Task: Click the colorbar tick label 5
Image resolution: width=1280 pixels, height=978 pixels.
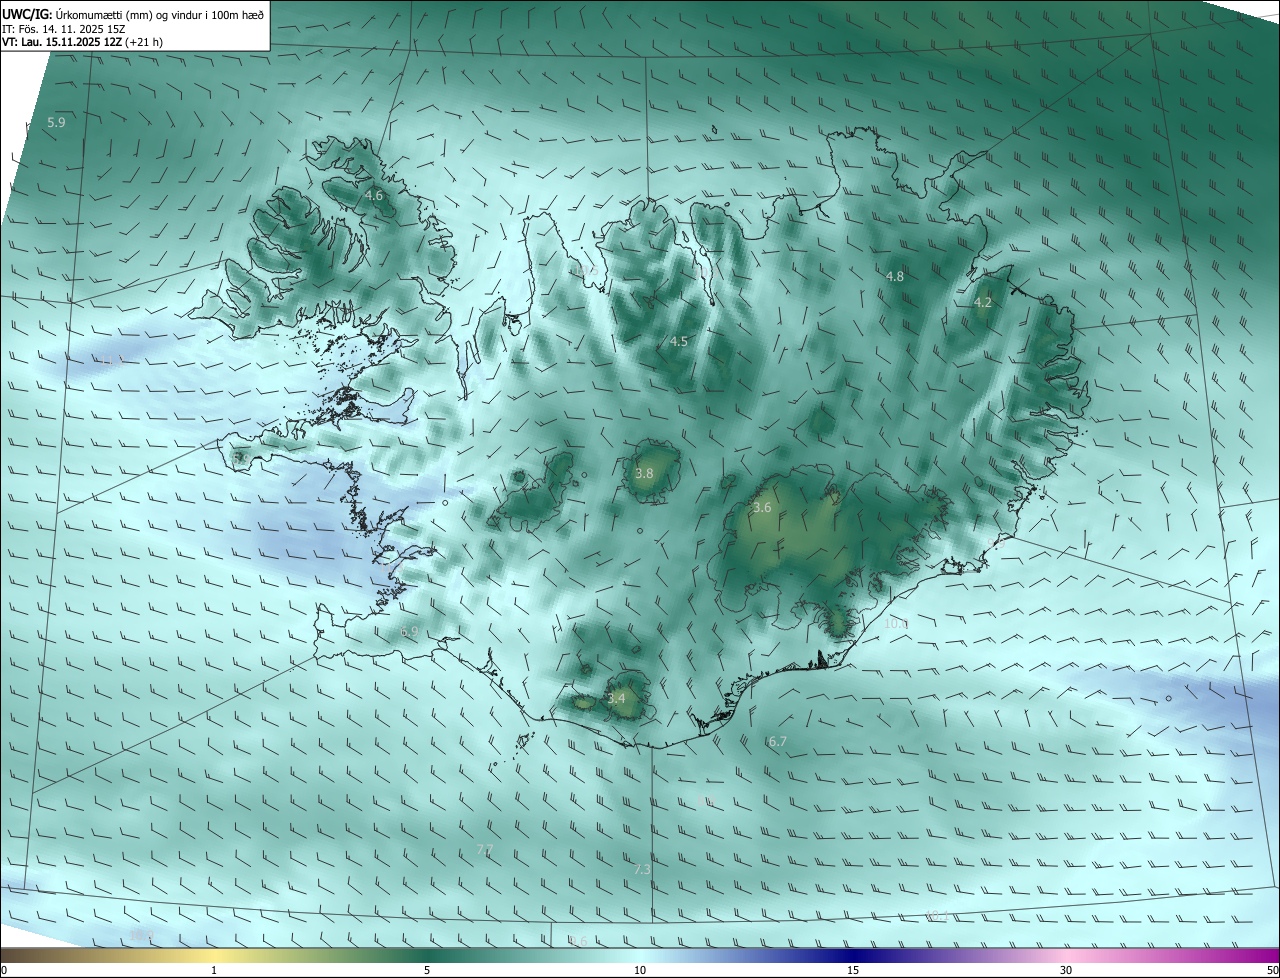Action: coord(427,971)
